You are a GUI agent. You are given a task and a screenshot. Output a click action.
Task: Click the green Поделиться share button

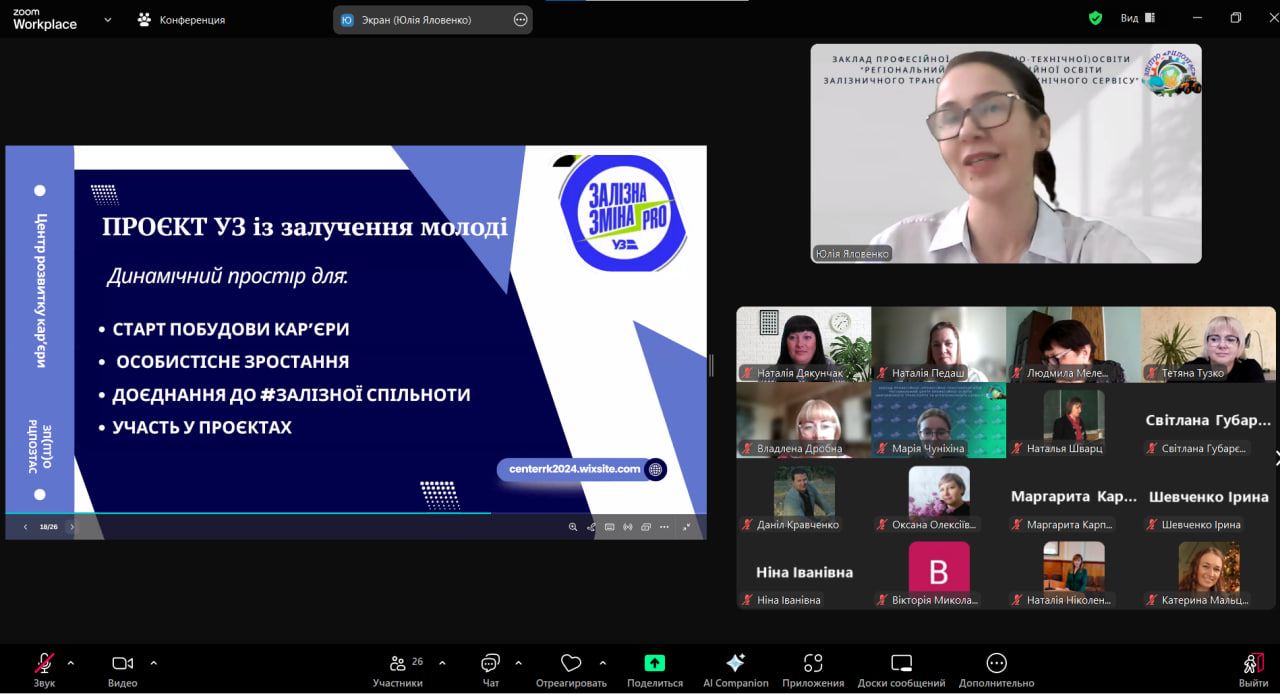[x=655, y=669]
